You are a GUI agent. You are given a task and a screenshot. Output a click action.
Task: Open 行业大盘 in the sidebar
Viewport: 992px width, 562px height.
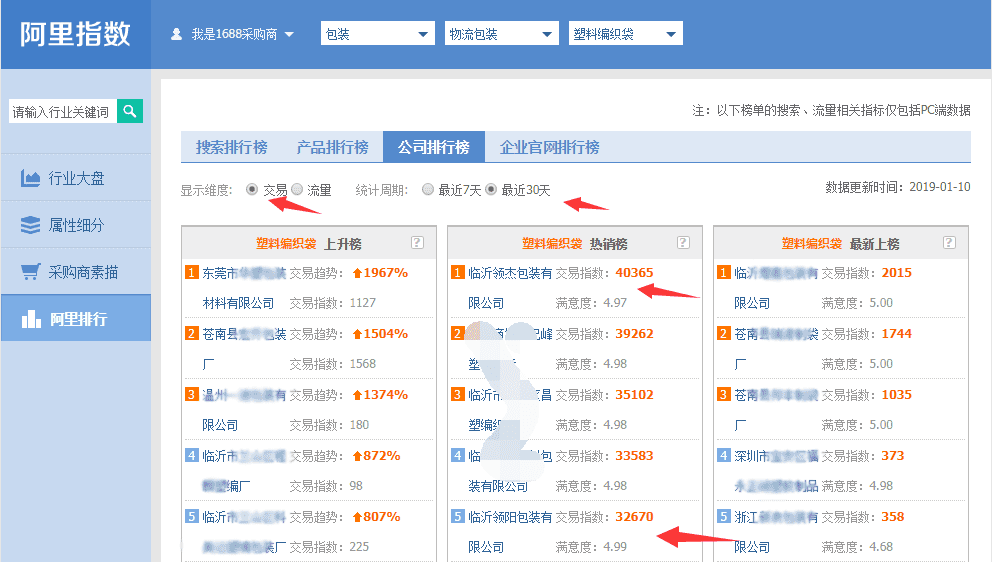76,178
